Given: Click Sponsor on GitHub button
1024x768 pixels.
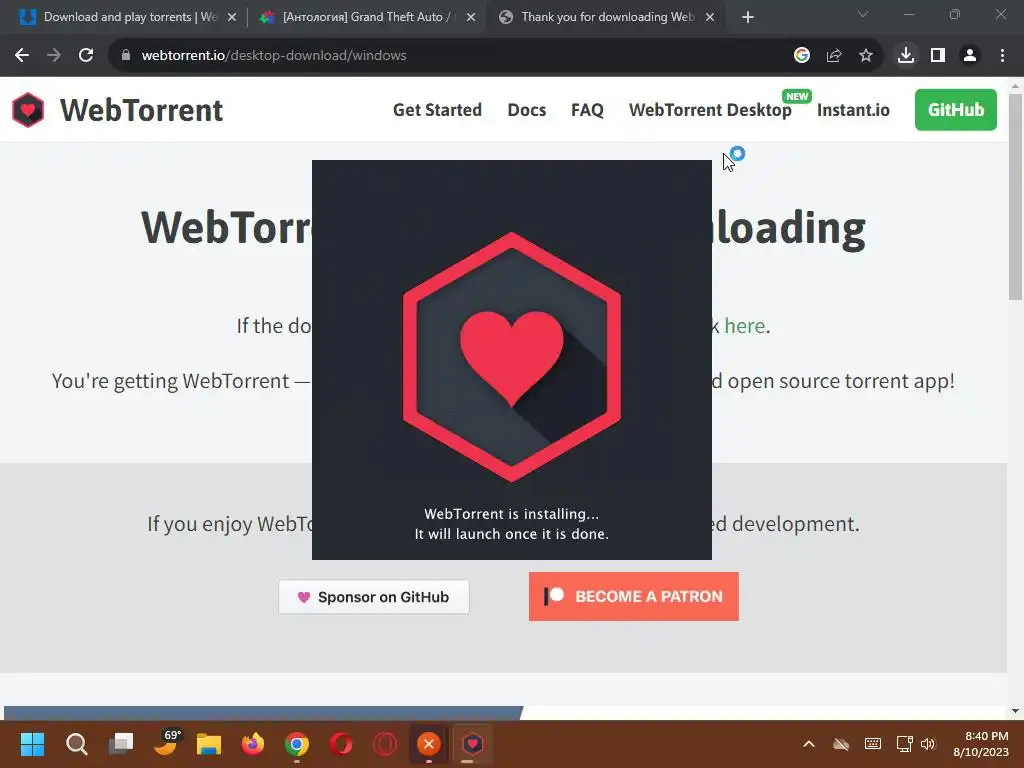Looking at the screenshot, I should pyautogui.click(x=374, y=597).
